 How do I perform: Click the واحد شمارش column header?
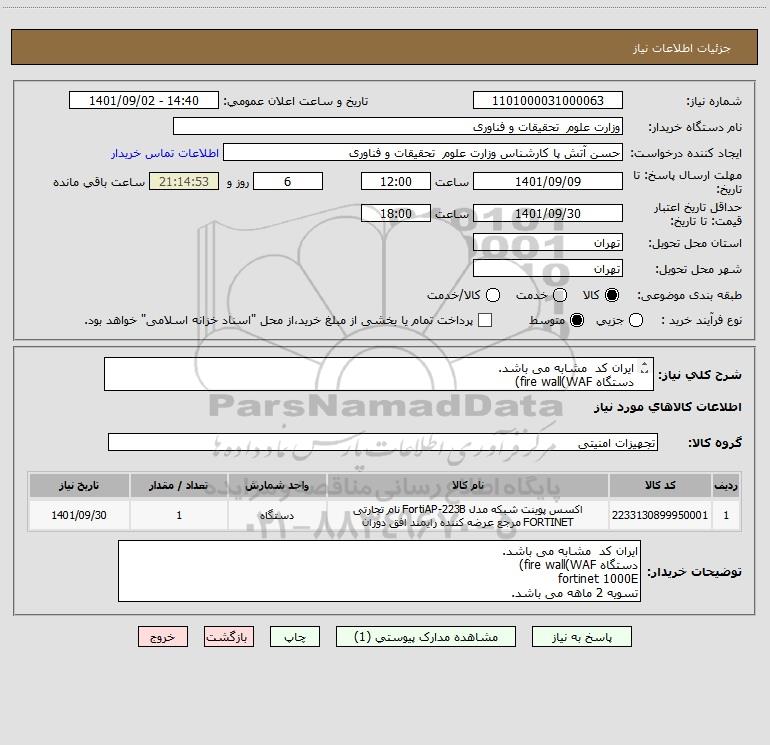point(277,486)
